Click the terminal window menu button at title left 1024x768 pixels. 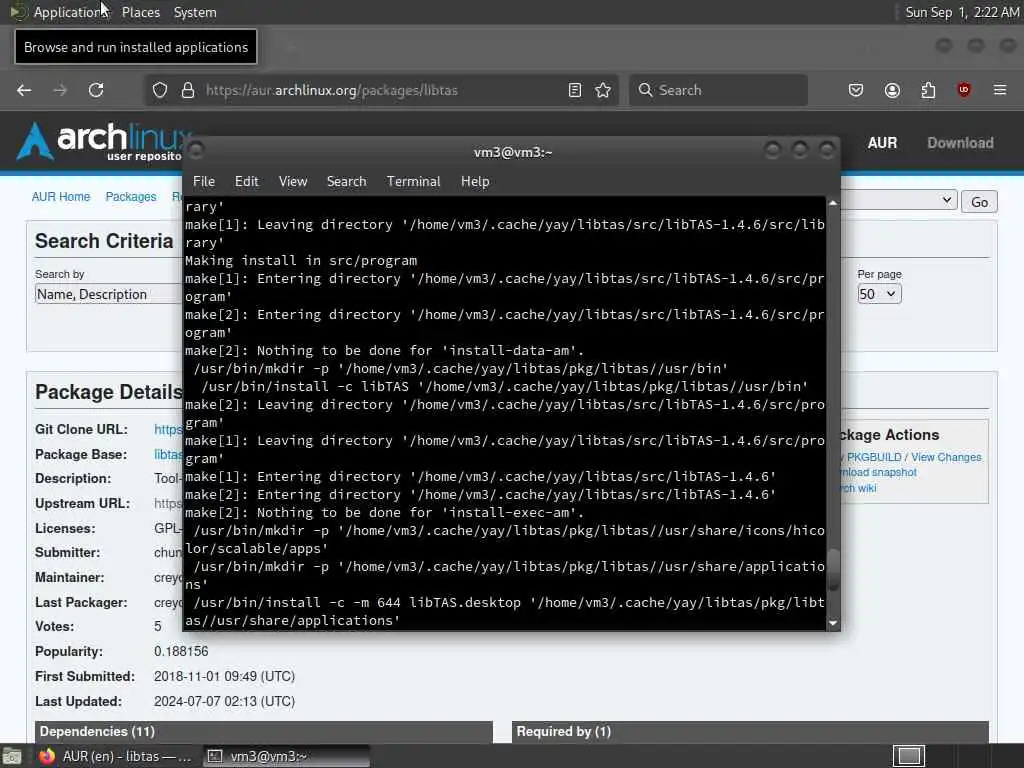[x=196, y=150]
